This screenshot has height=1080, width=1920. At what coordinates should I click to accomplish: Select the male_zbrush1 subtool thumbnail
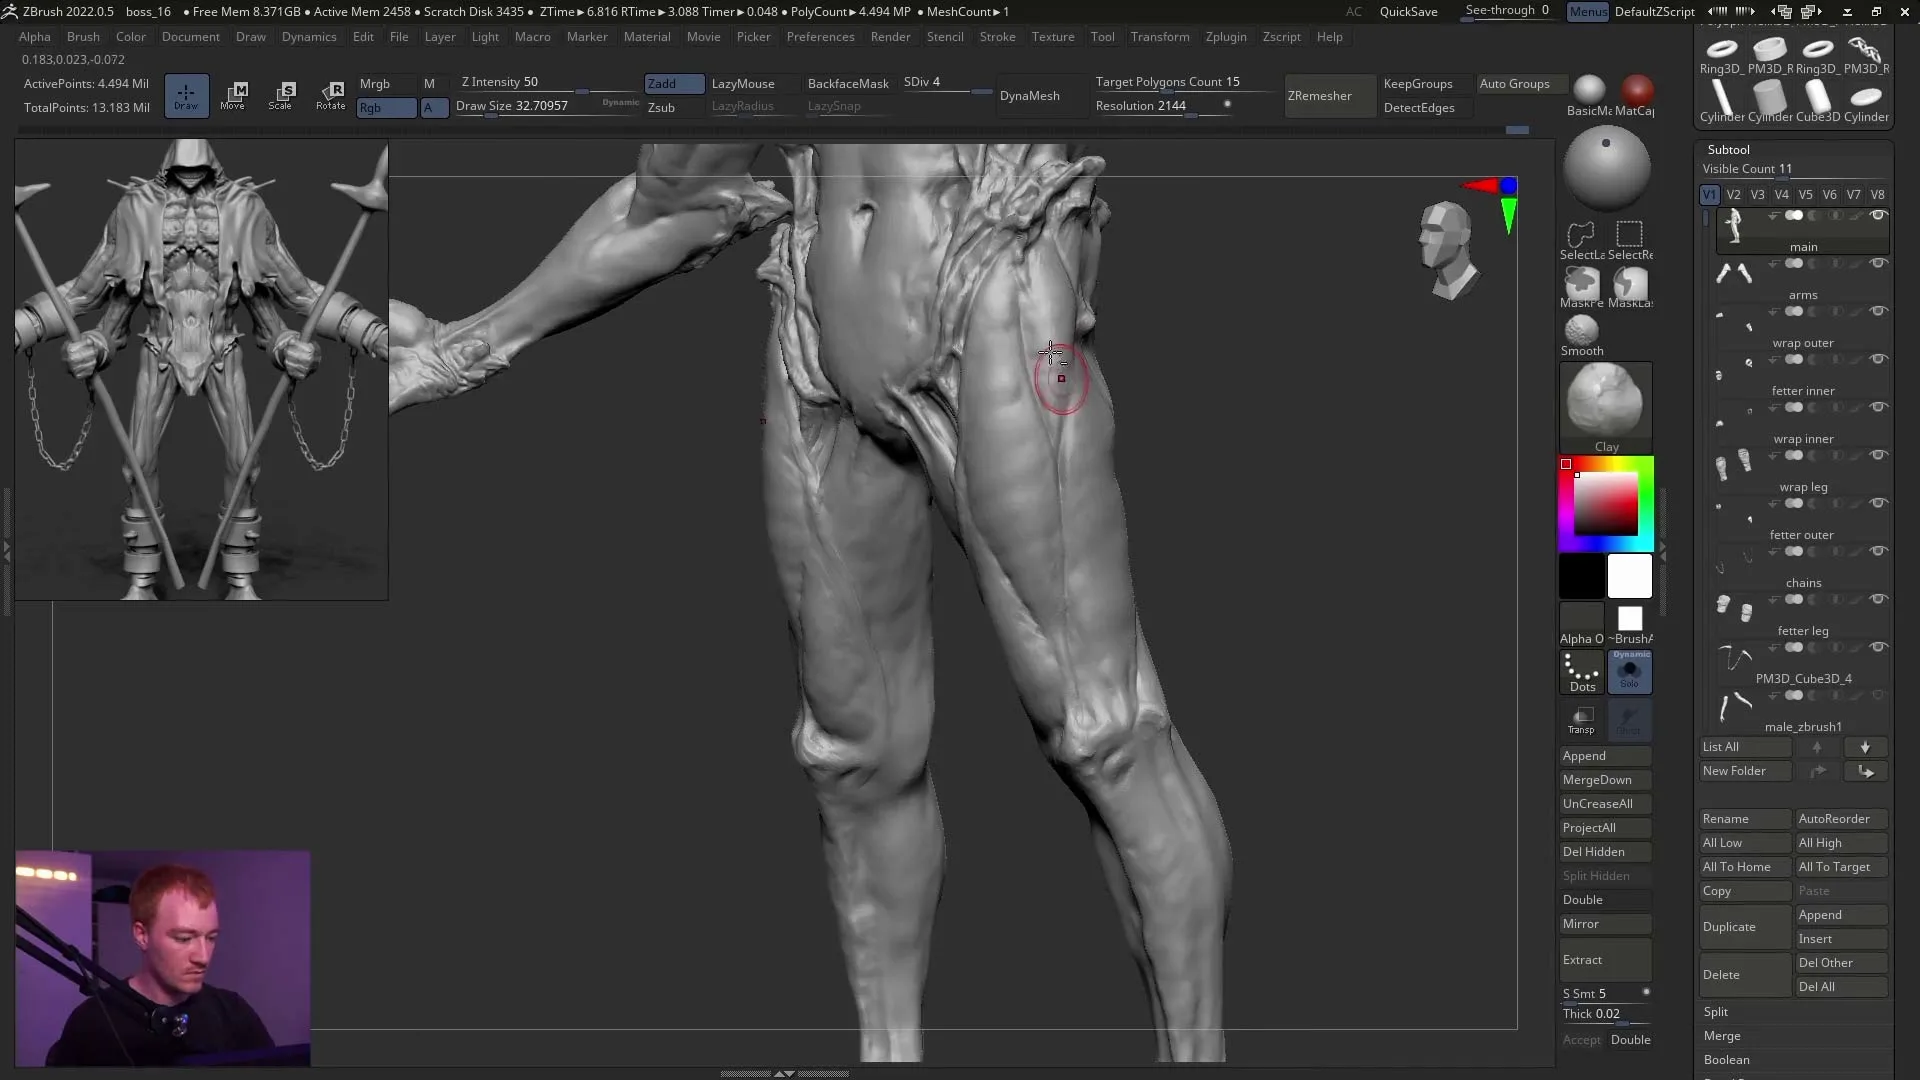1733,705
